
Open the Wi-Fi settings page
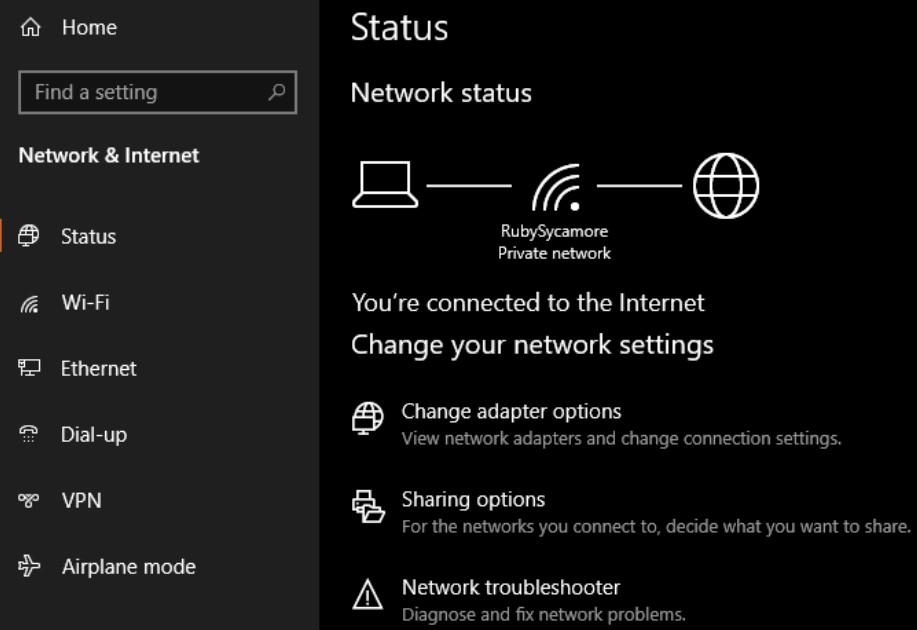point(85,303)
